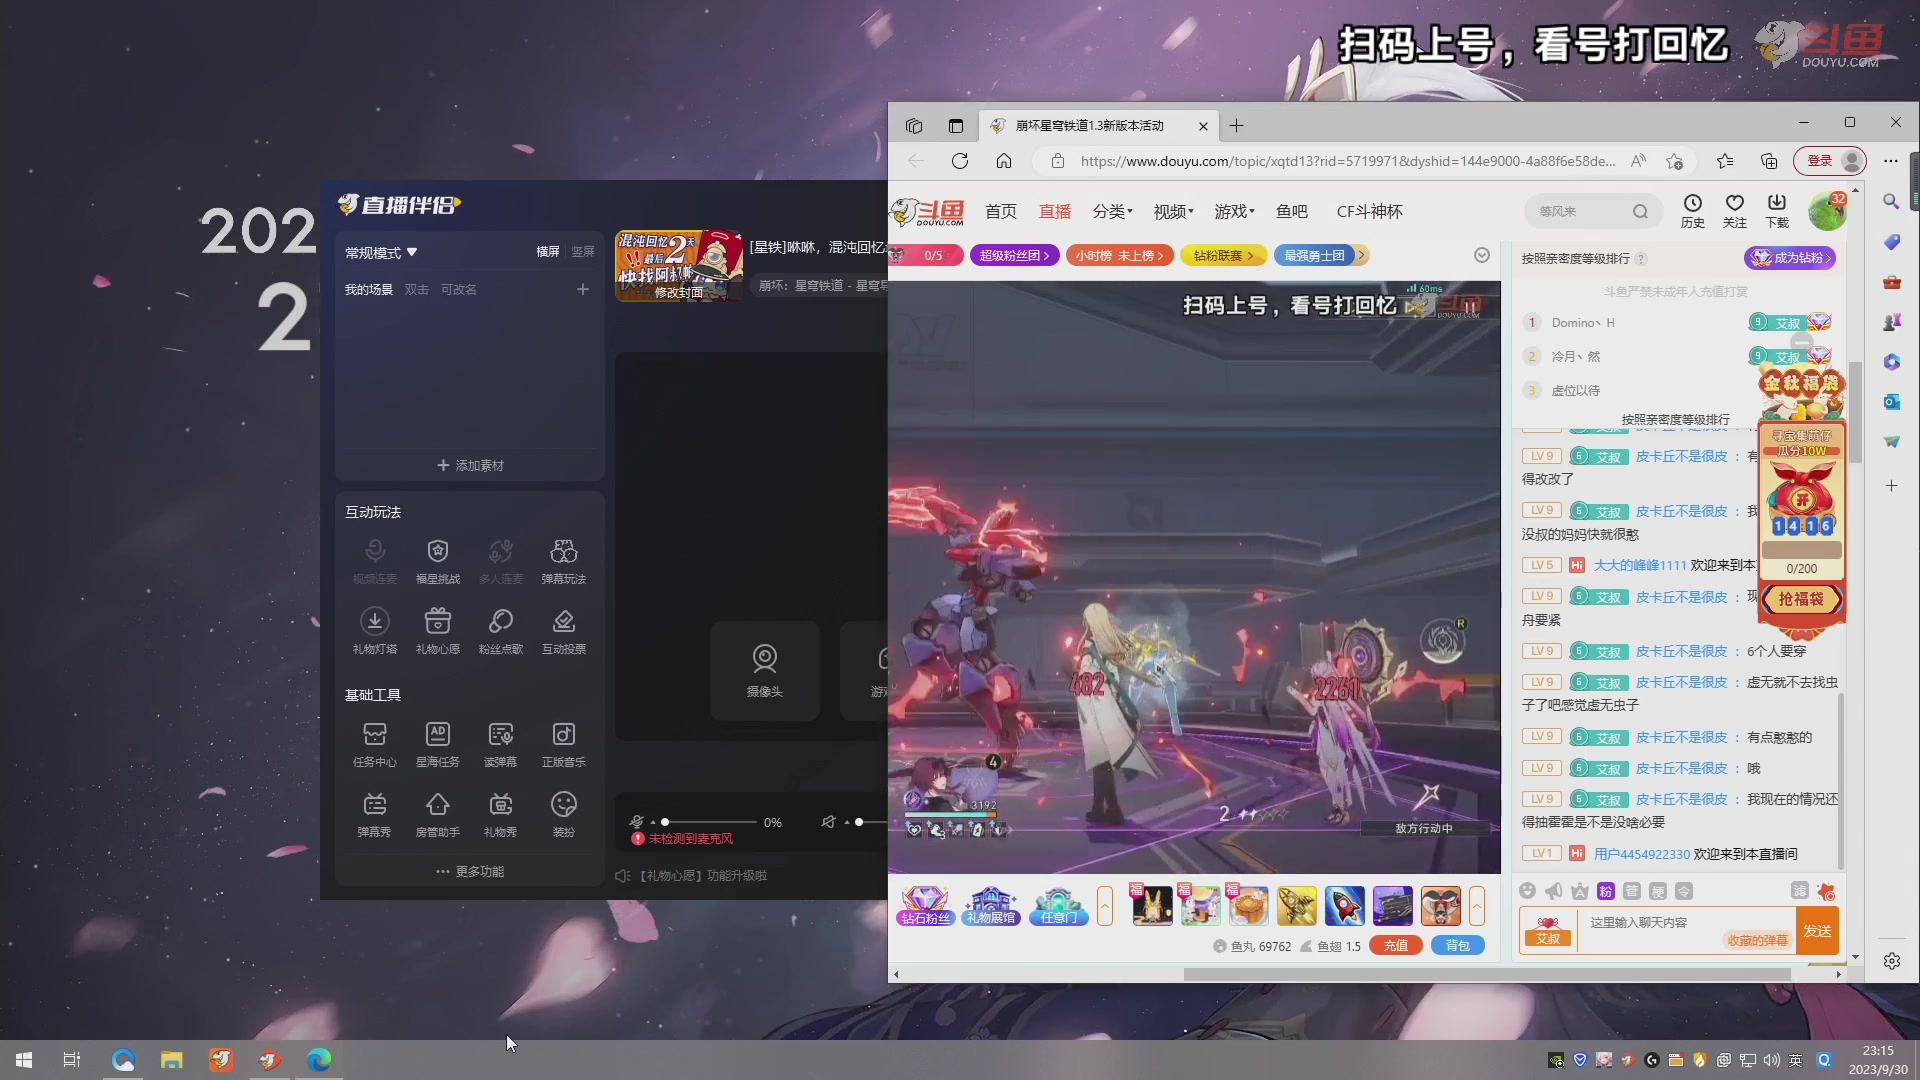Go to Douyu 直播 tab

point(1055,211)
